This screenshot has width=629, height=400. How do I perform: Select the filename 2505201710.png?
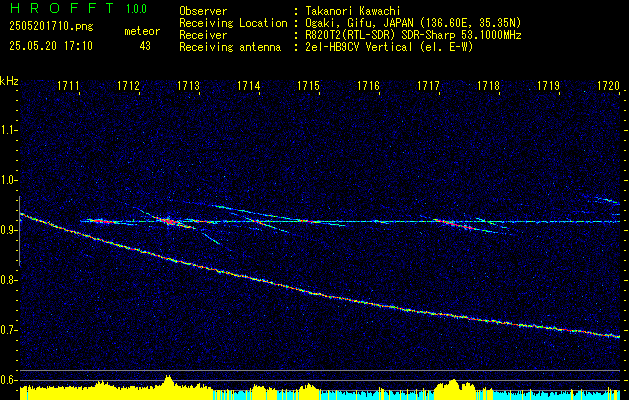pyautogui.click(x=51, y=27)
